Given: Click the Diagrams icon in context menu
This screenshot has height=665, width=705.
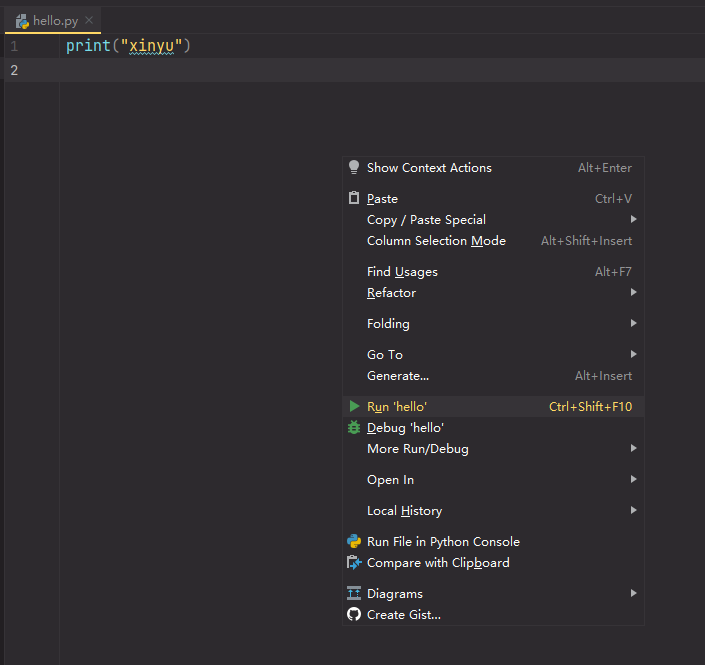Looking at the screenshot, I should click(x=354, y=594).
